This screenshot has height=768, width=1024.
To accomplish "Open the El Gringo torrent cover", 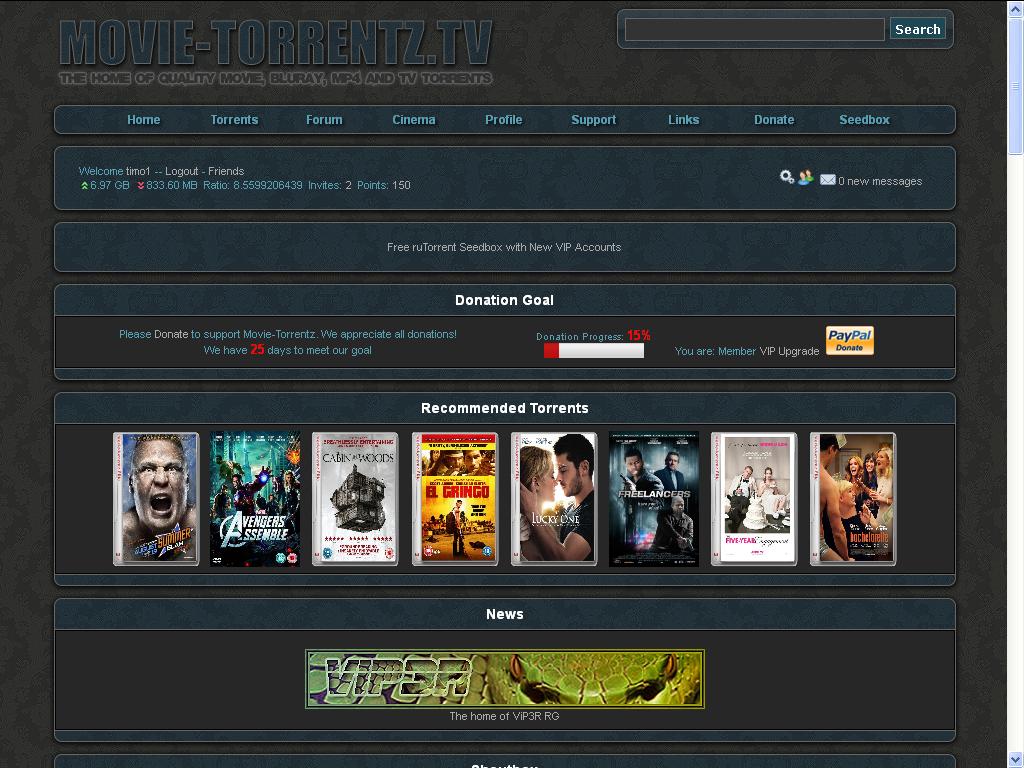I will tap(455, 499).
